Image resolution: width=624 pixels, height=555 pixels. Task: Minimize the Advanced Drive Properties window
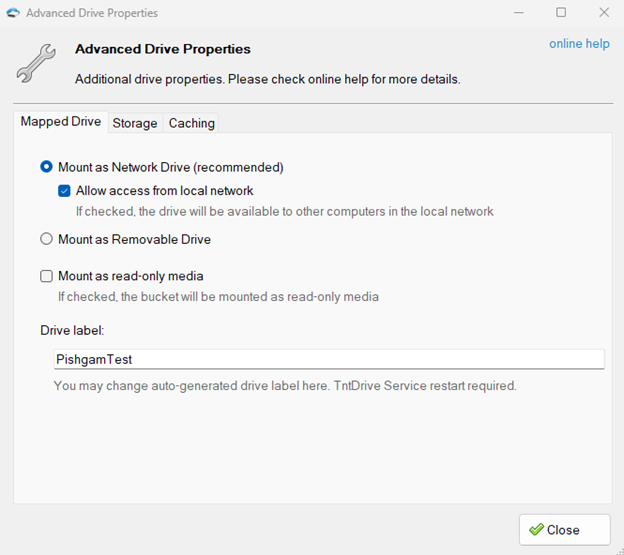pos(519,13)
